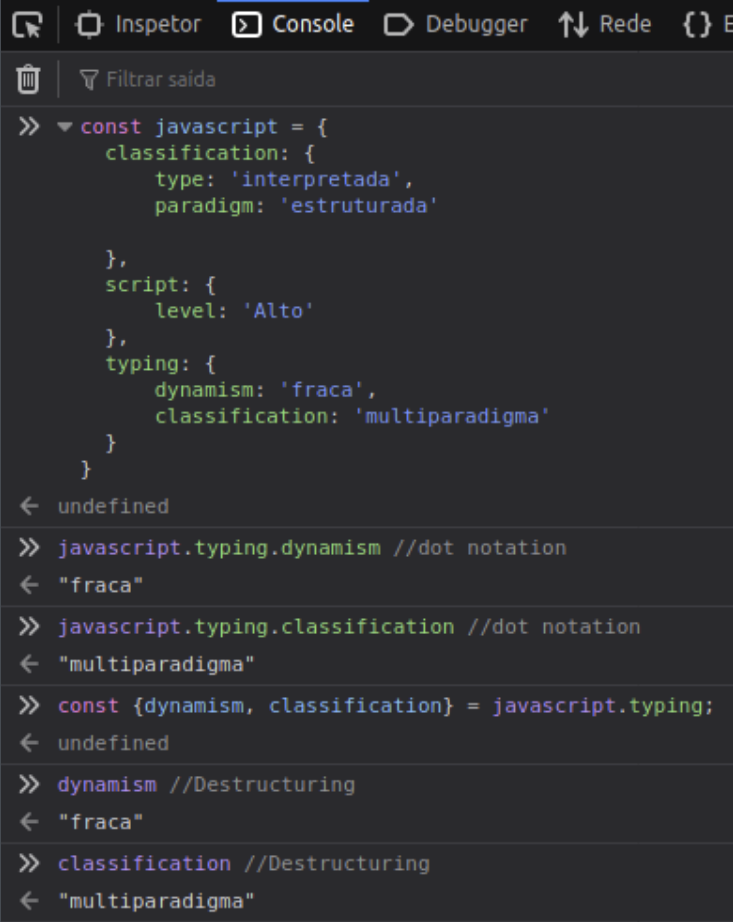The width and height of the screenshot is (733, 922).
Task: Clear console output with trash icon
Action: click(x=29, y=79)
